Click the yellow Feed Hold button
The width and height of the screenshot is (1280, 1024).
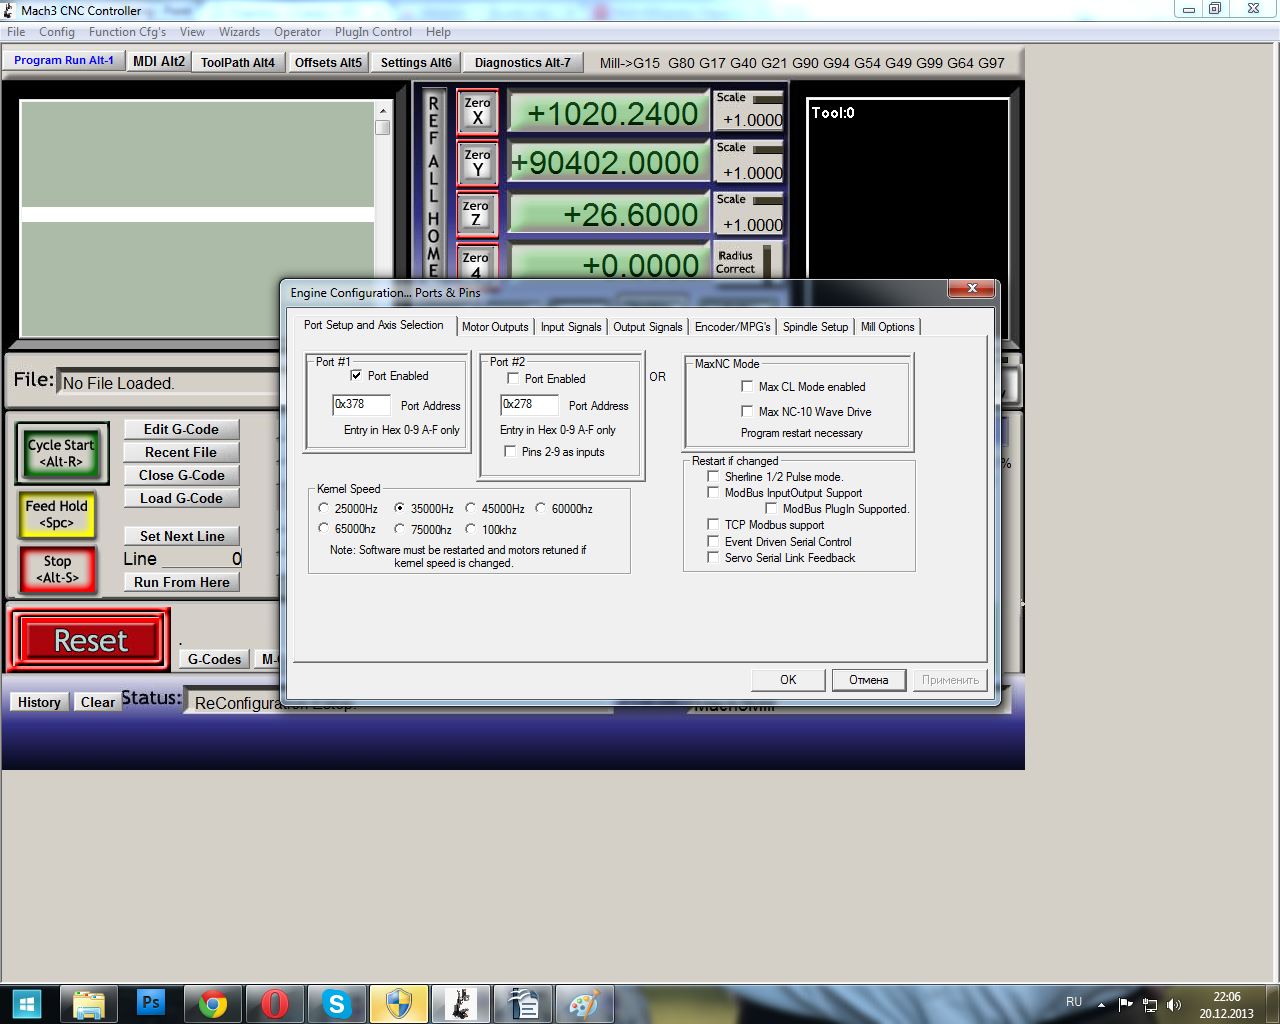click(x=57, y=514)
